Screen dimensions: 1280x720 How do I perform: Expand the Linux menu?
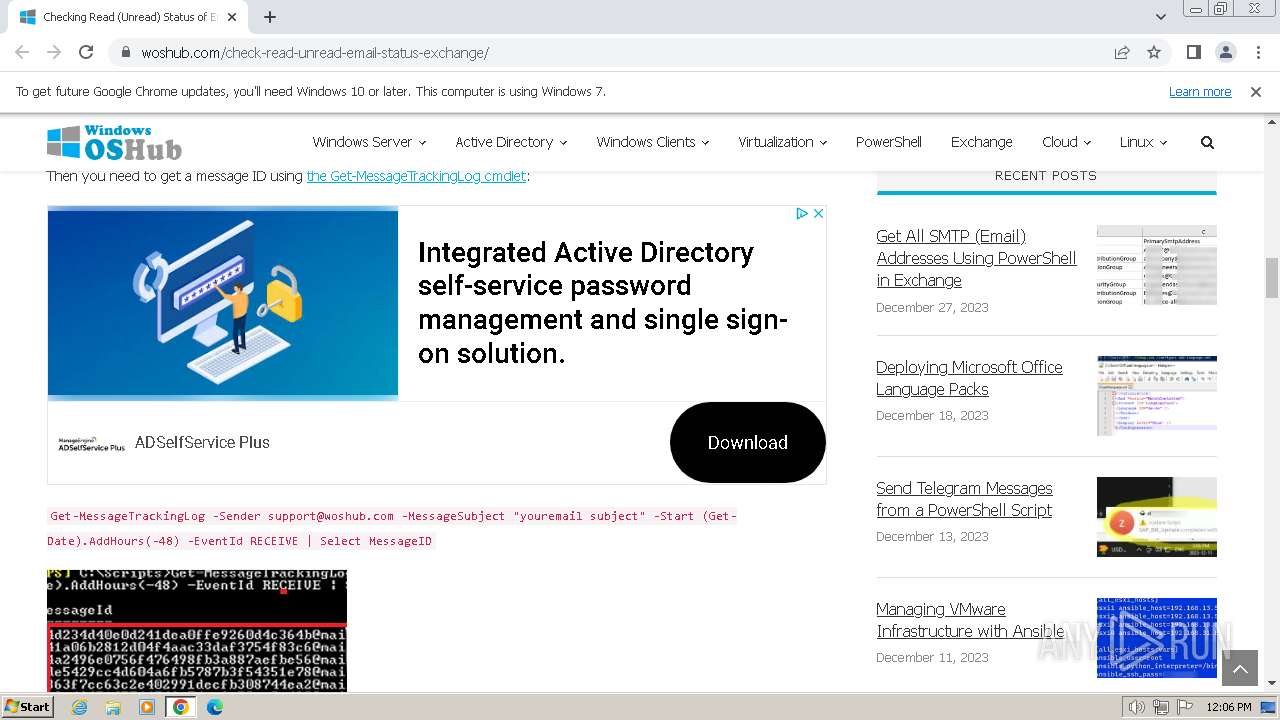pos(1143,142)
